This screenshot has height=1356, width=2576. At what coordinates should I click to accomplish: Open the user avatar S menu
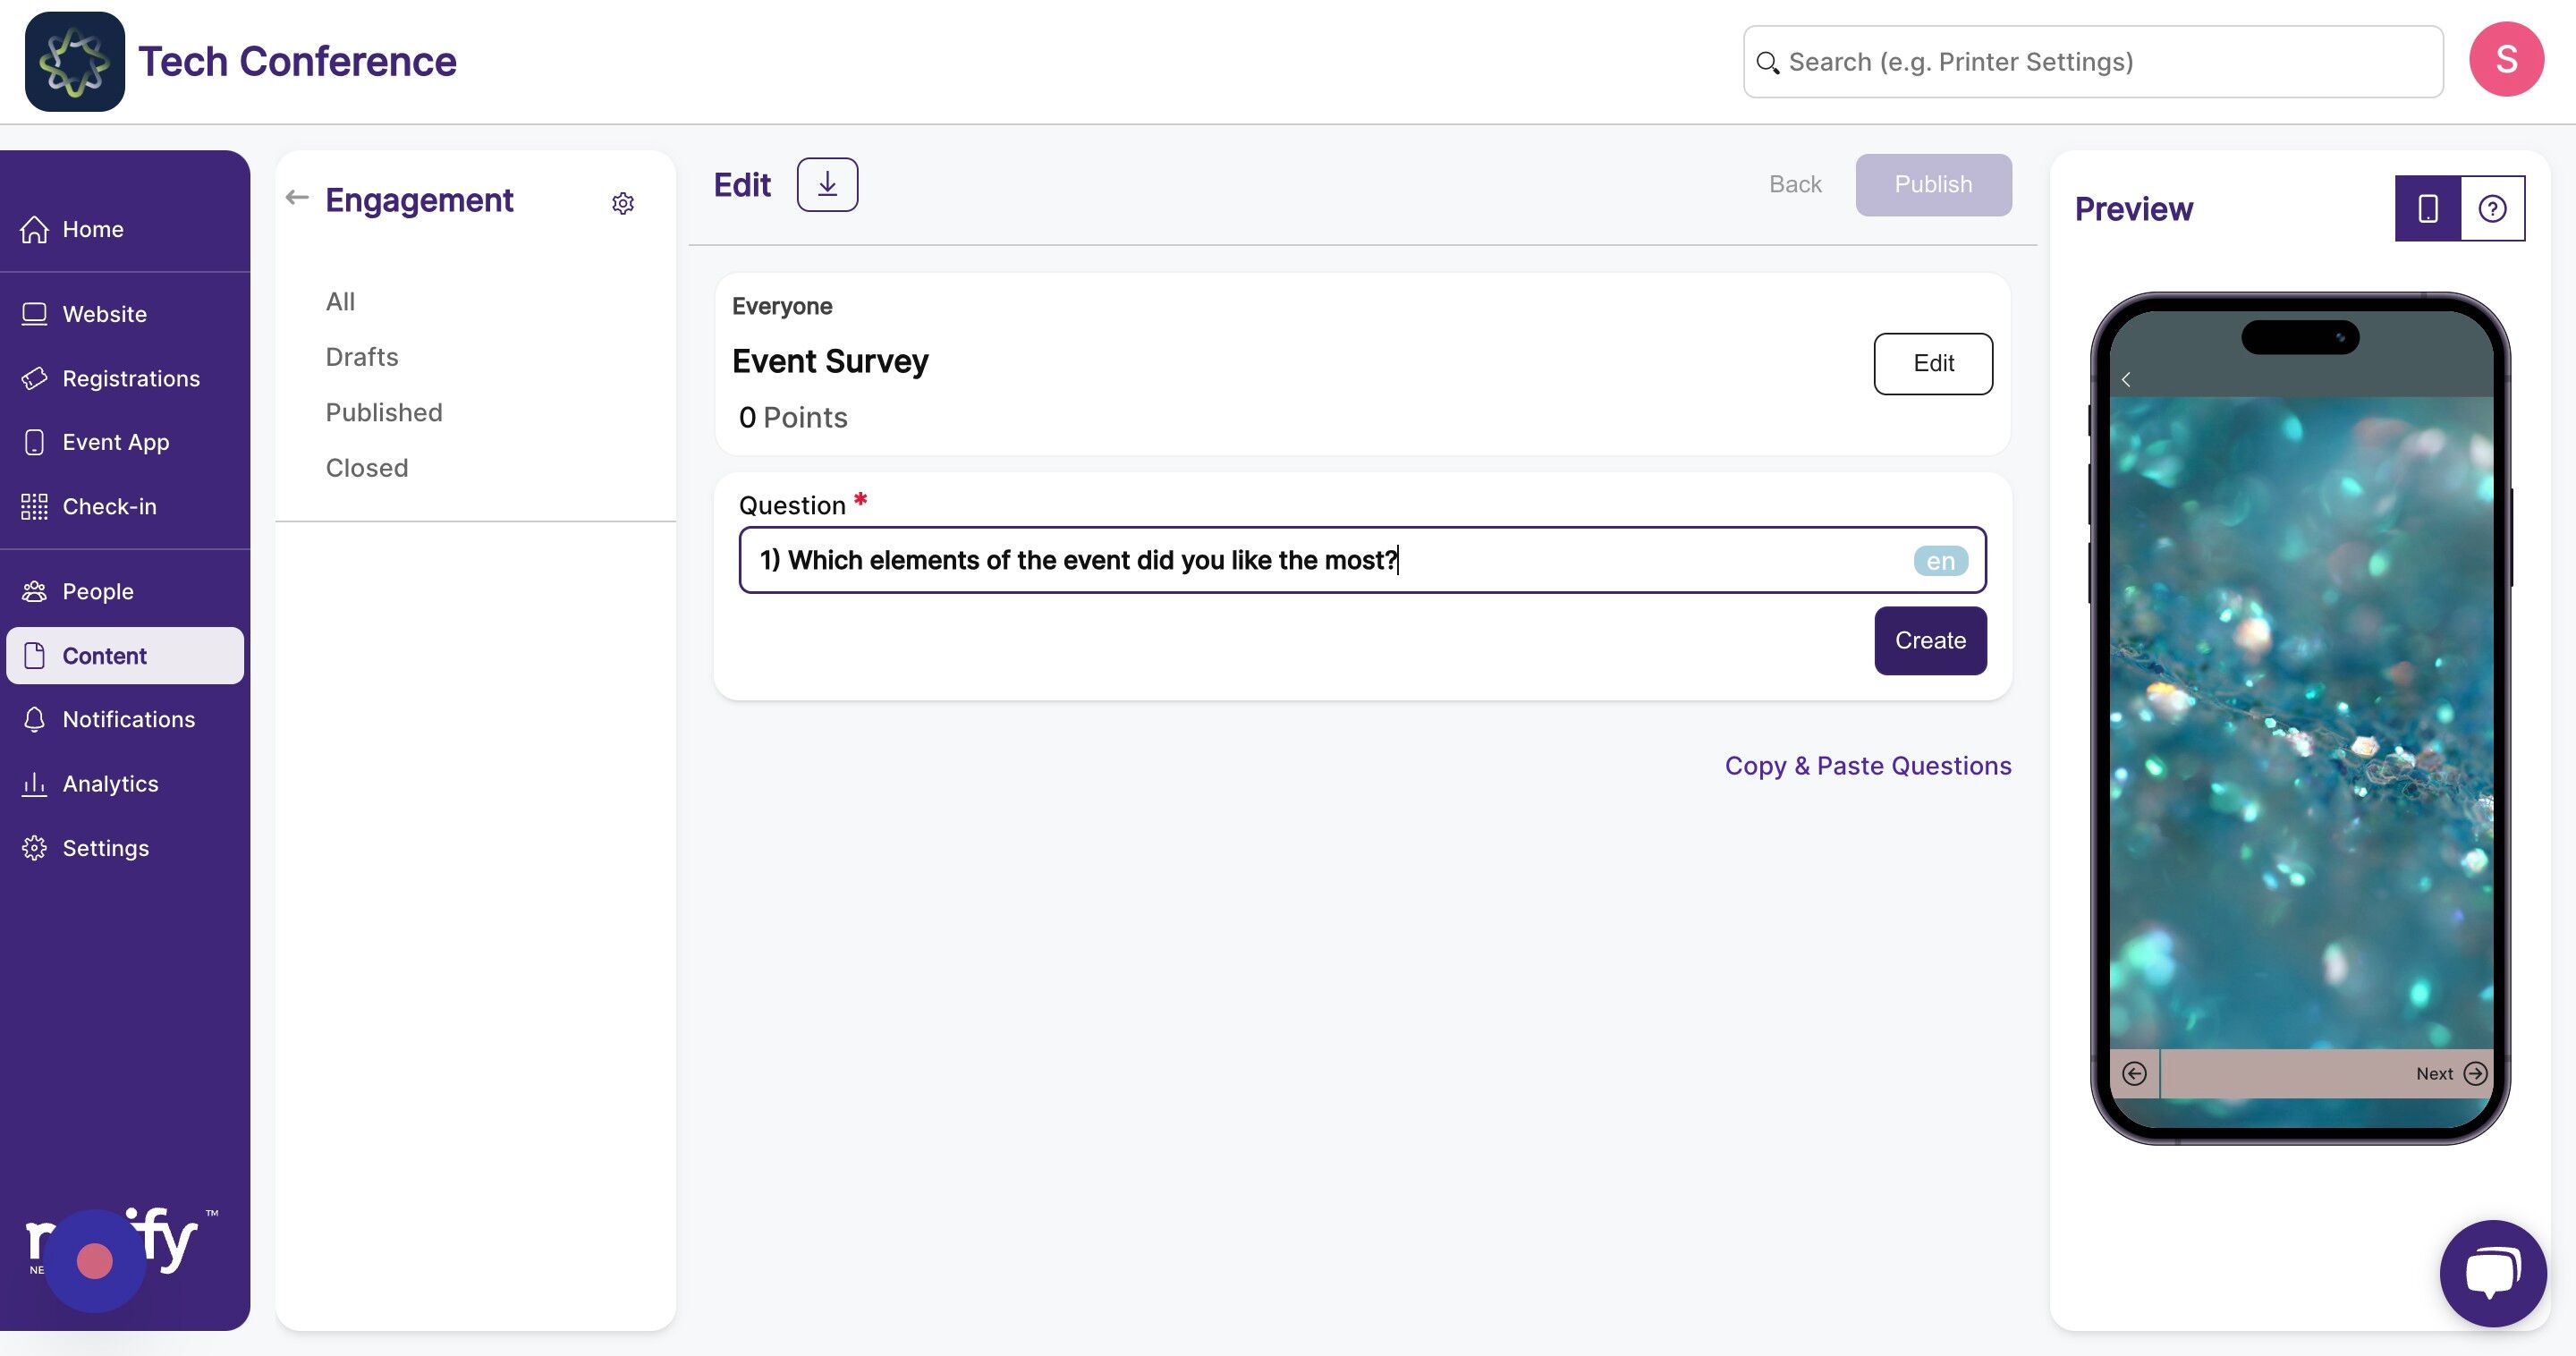[x=2506, y=60]
